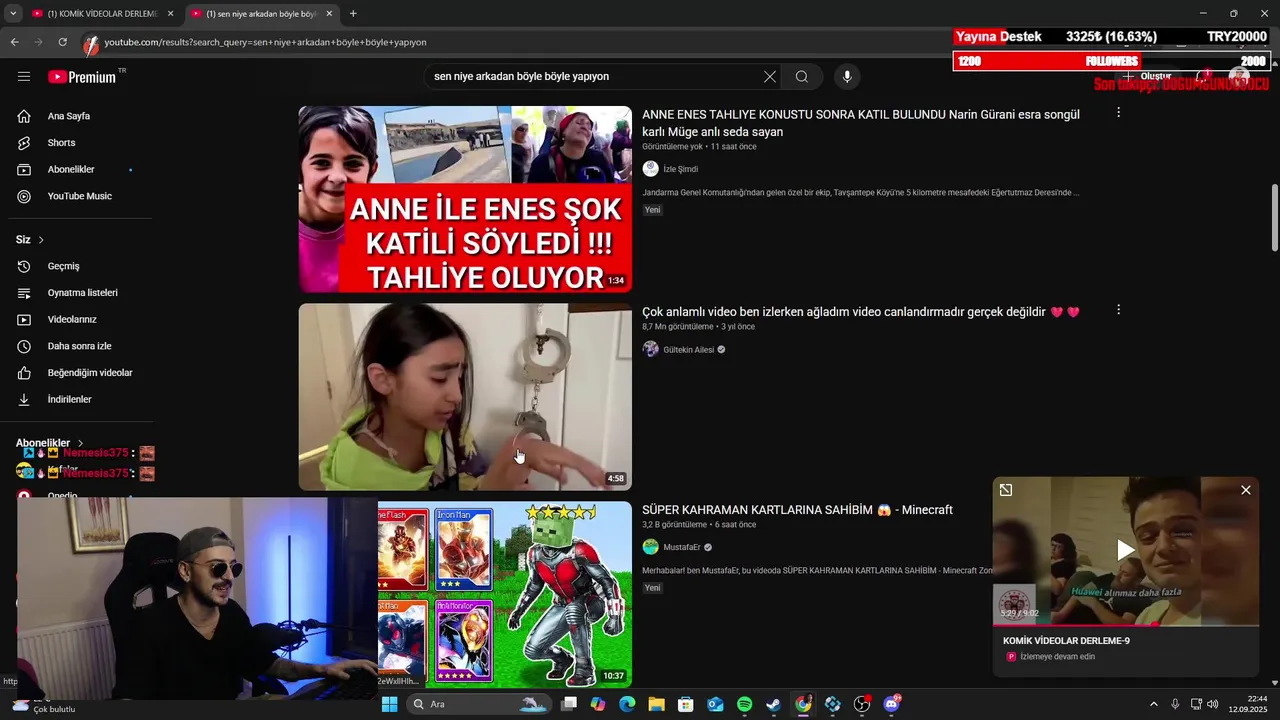The height and width of the screenshot is (720, 1280).
Task: Open File Explorer from the taskbar
Action: point(656,704)
